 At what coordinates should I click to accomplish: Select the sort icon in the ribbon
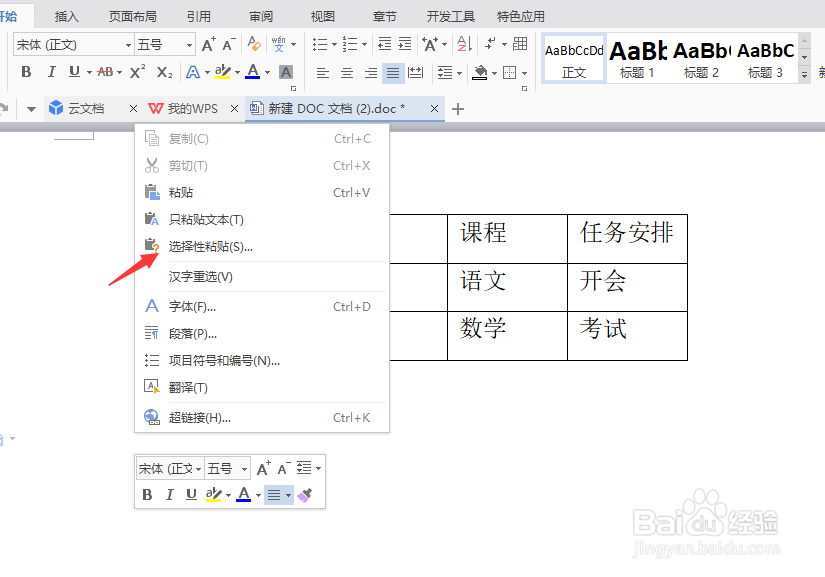[x=461, y=44]
